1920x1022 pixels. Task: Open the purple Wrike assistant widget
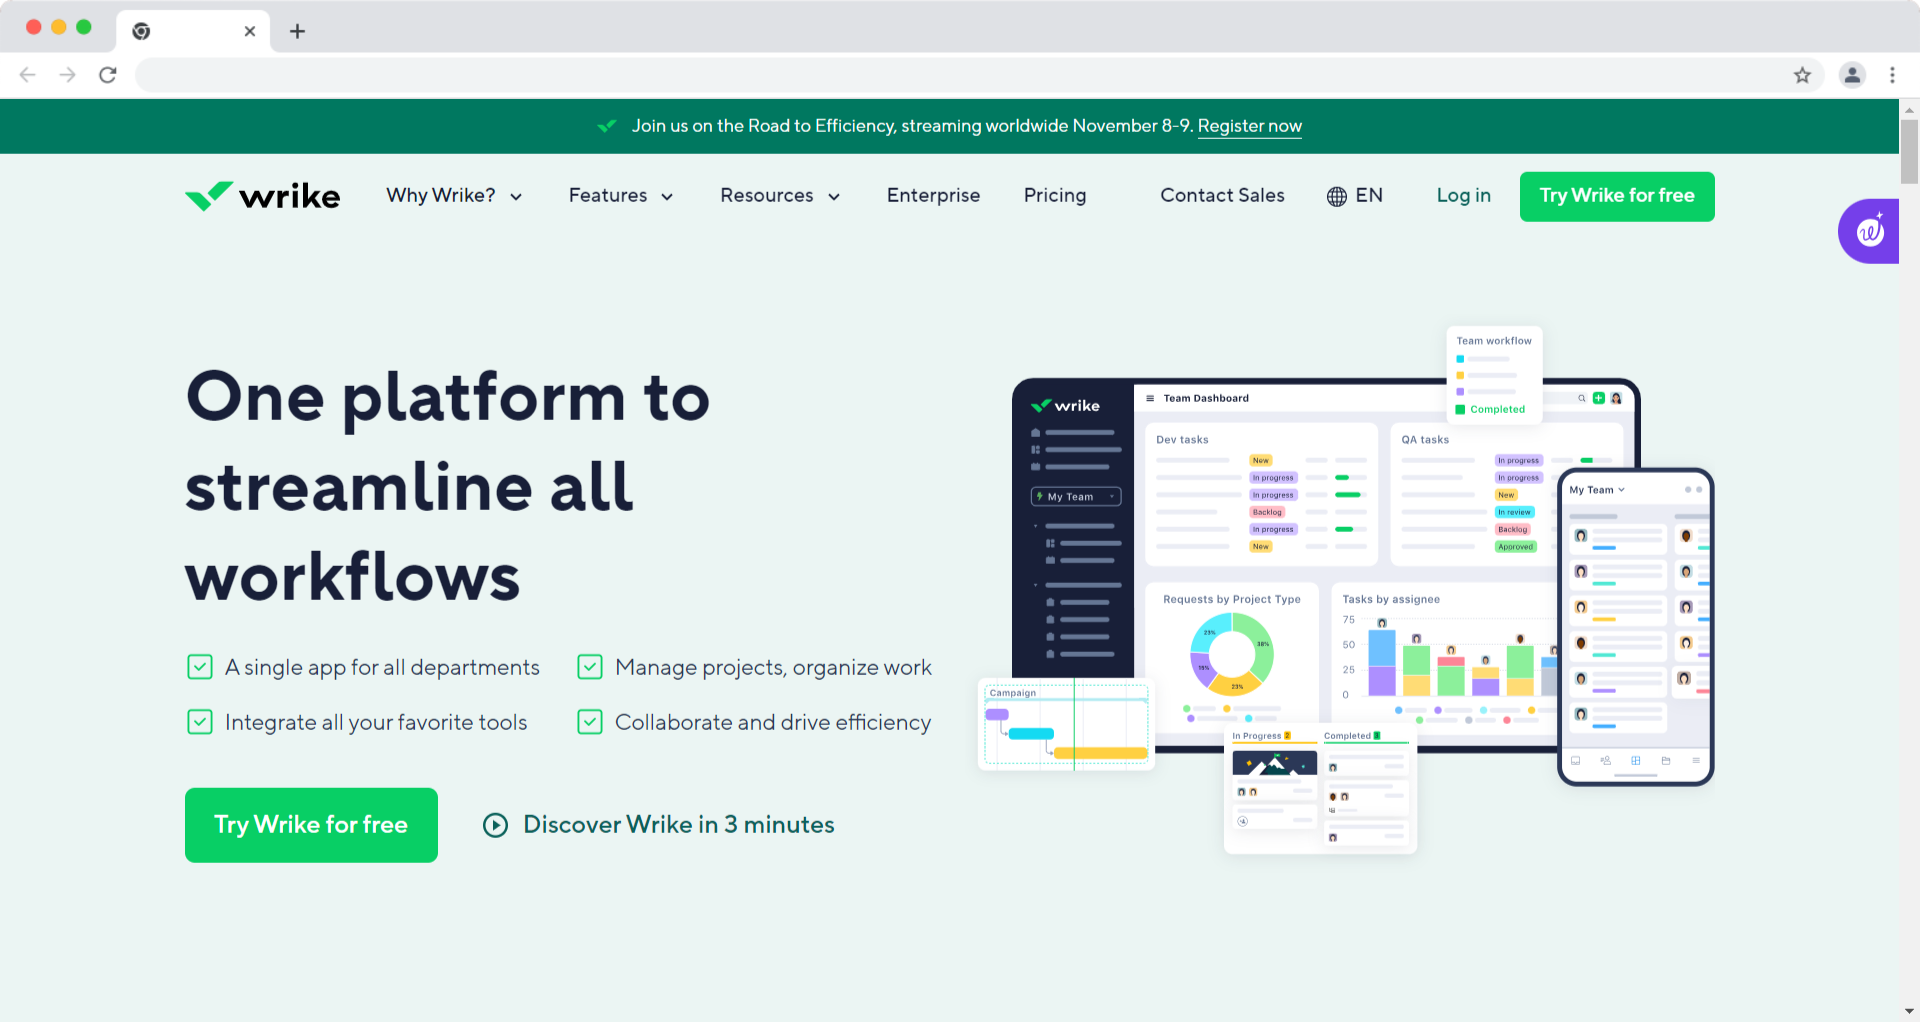(x=1868, y=232)
